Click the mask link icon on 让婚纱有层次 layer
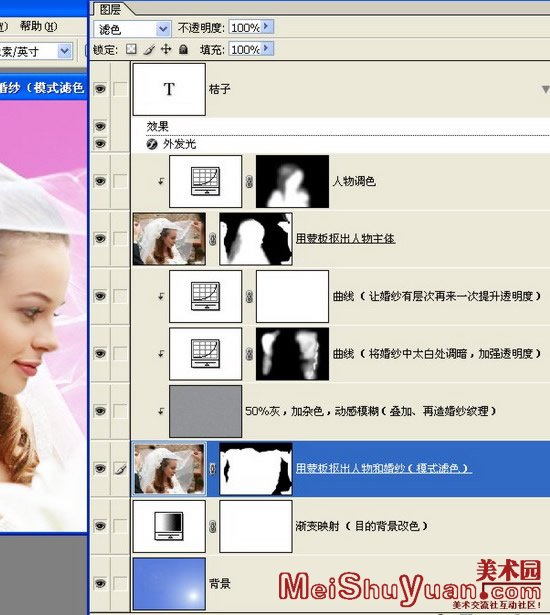 [x=249, y=297]
